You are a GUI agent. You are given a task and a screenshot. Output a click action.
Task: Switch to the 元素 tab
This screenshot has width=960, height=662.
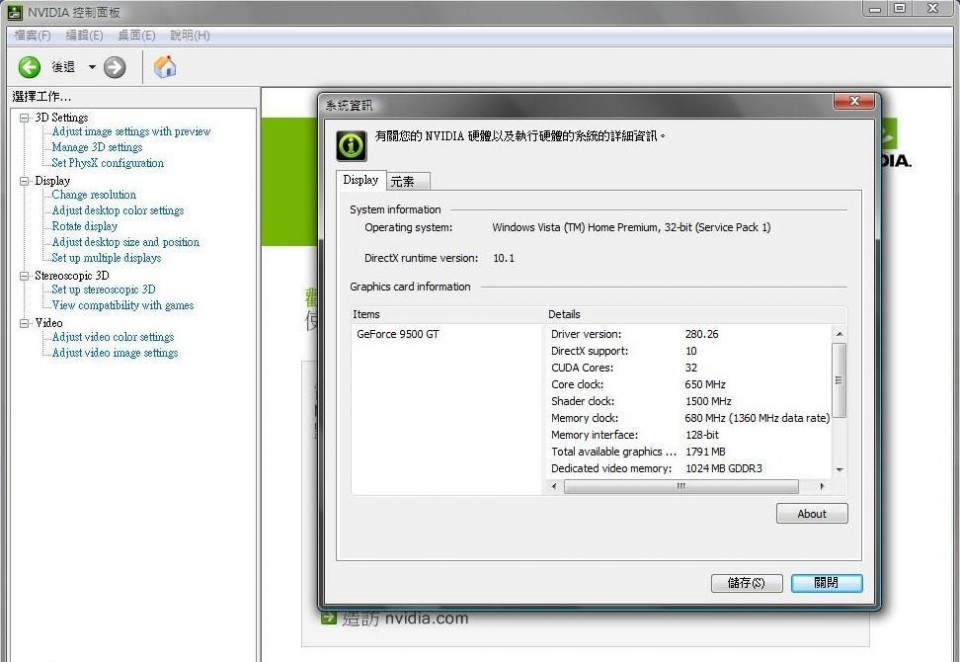tap(405, 181)
